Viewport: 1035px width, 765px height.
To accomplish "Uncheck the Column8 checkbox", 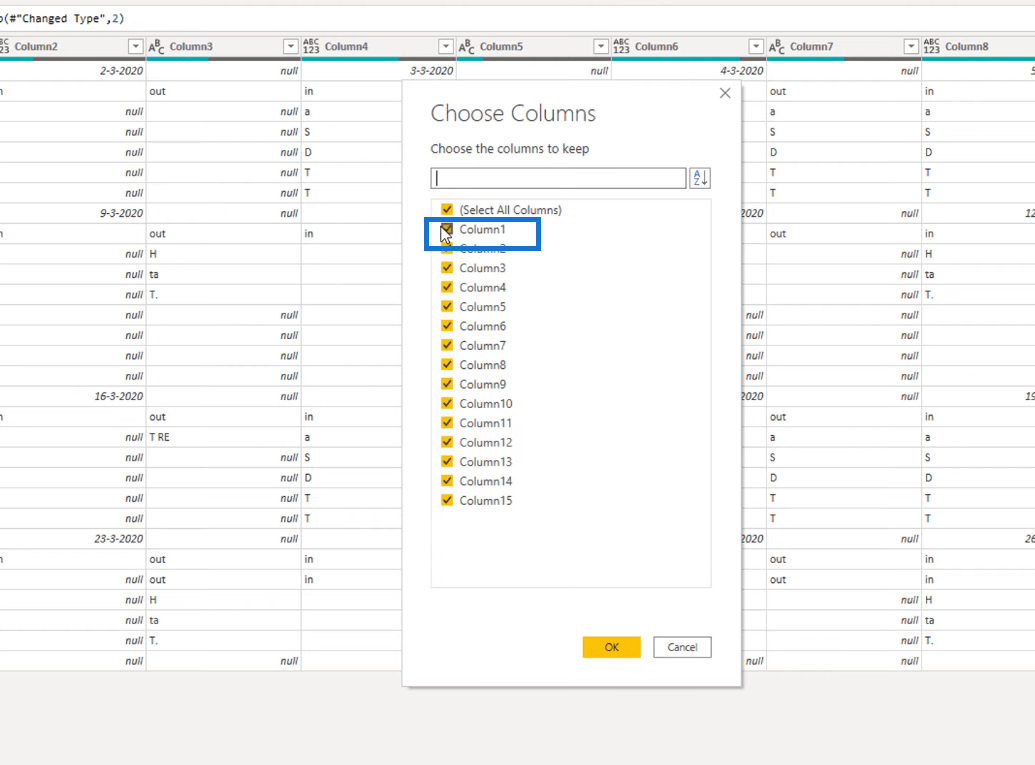I will pos(447,364).
